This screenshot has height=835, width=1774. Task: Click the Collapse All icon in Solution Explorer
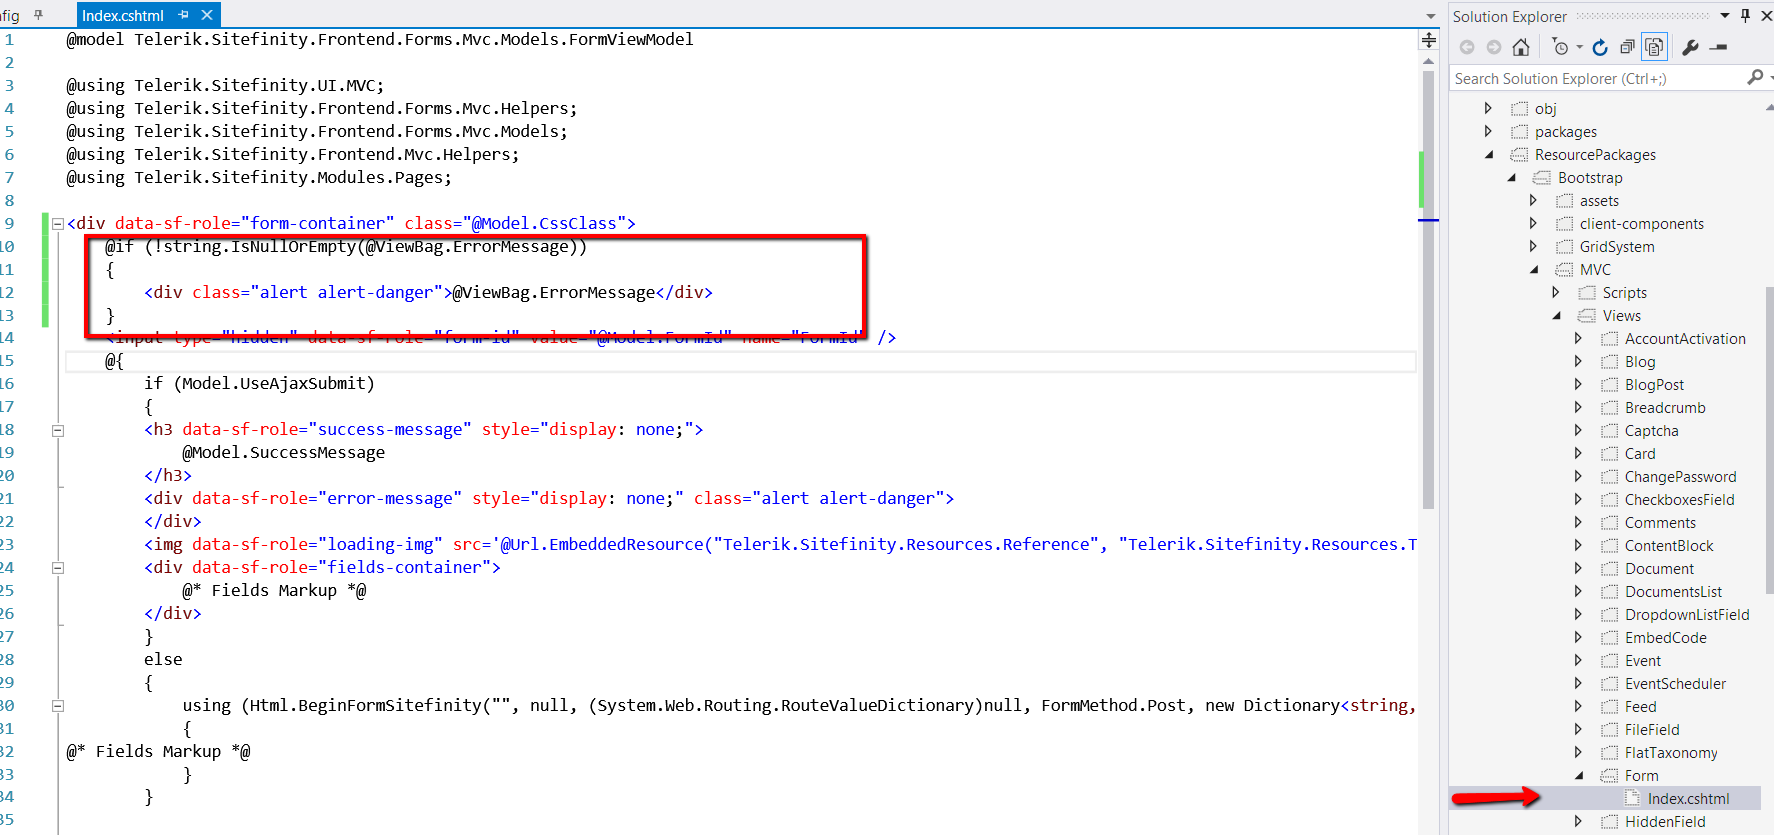[x=1627, y=47]
